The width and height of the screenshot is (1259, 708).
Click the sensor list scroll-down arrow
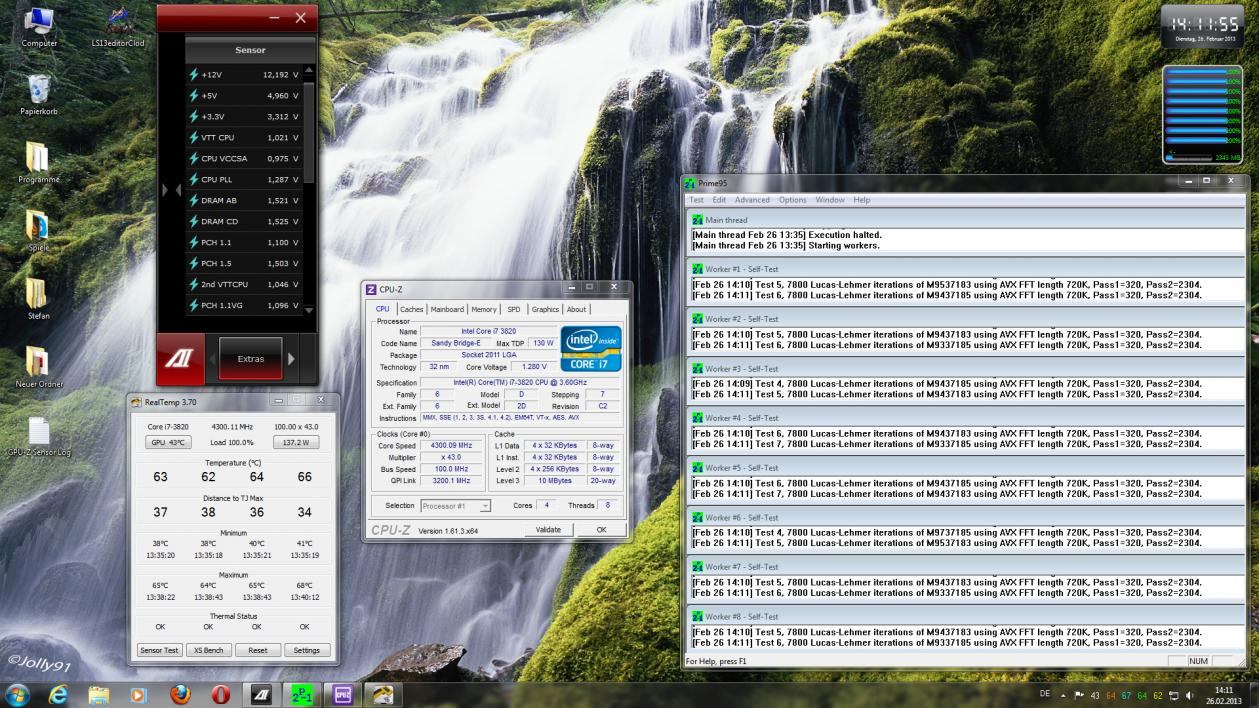(x=308, y=311)
